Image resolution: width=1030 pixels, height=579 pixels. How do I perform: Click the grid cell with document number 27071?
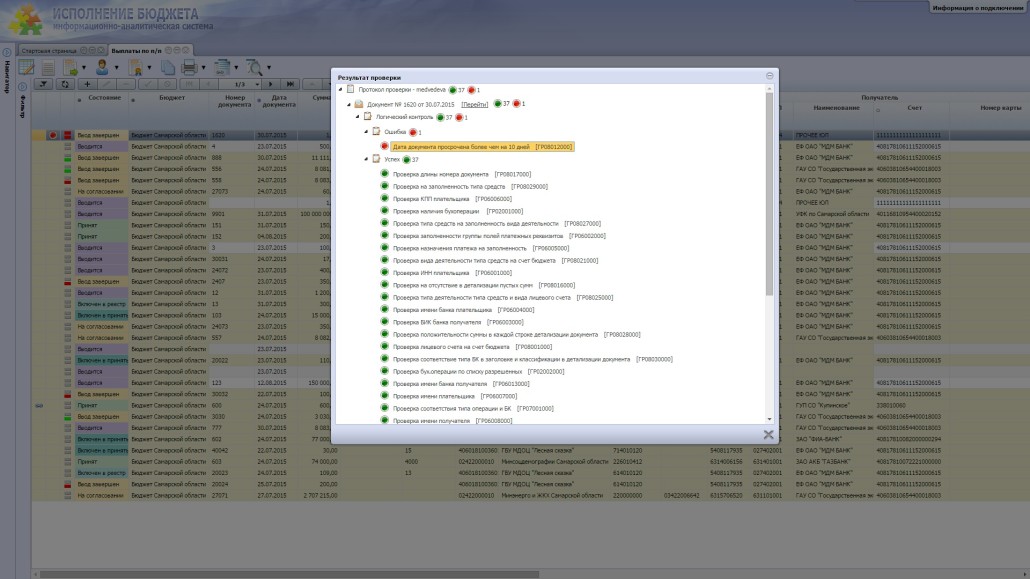coord(233,496)
